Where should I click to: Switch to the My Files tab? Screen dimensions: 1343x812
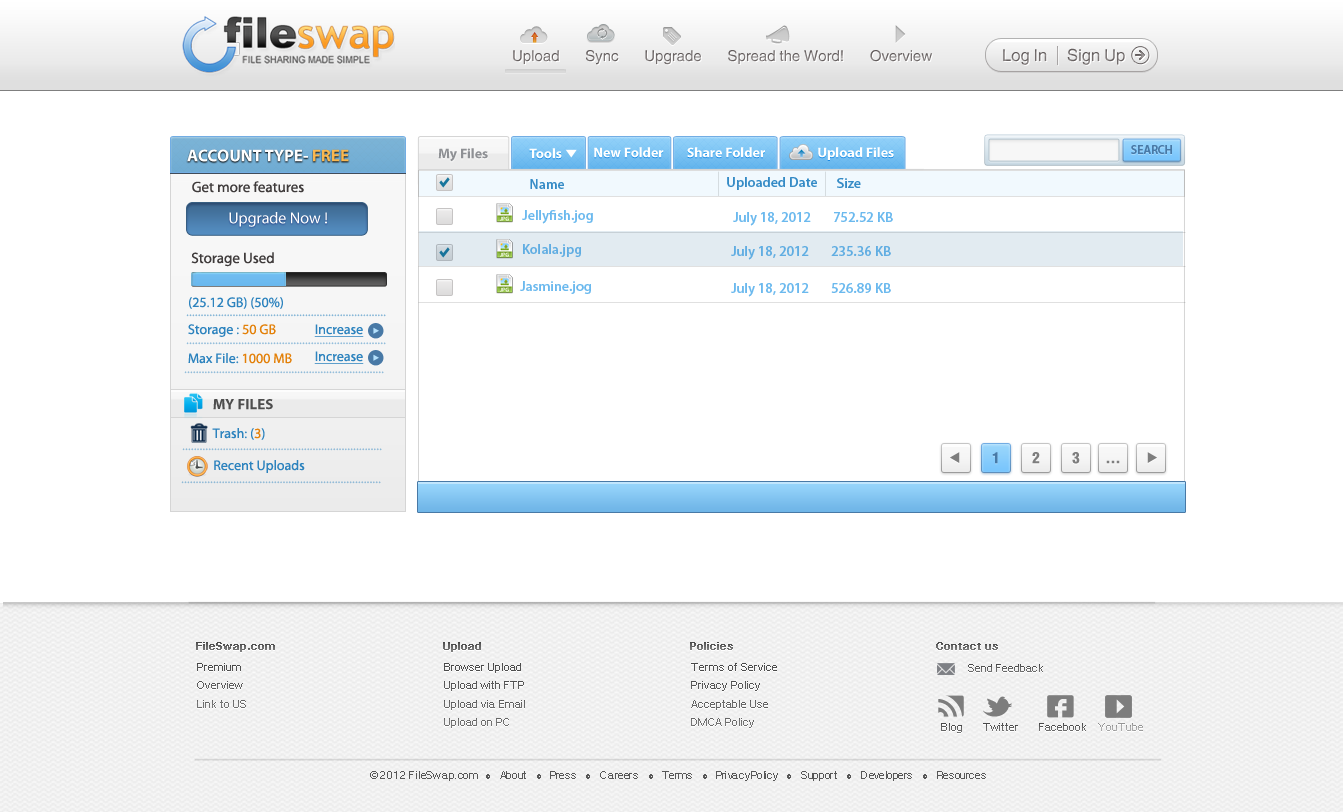[x=463, y=153]
